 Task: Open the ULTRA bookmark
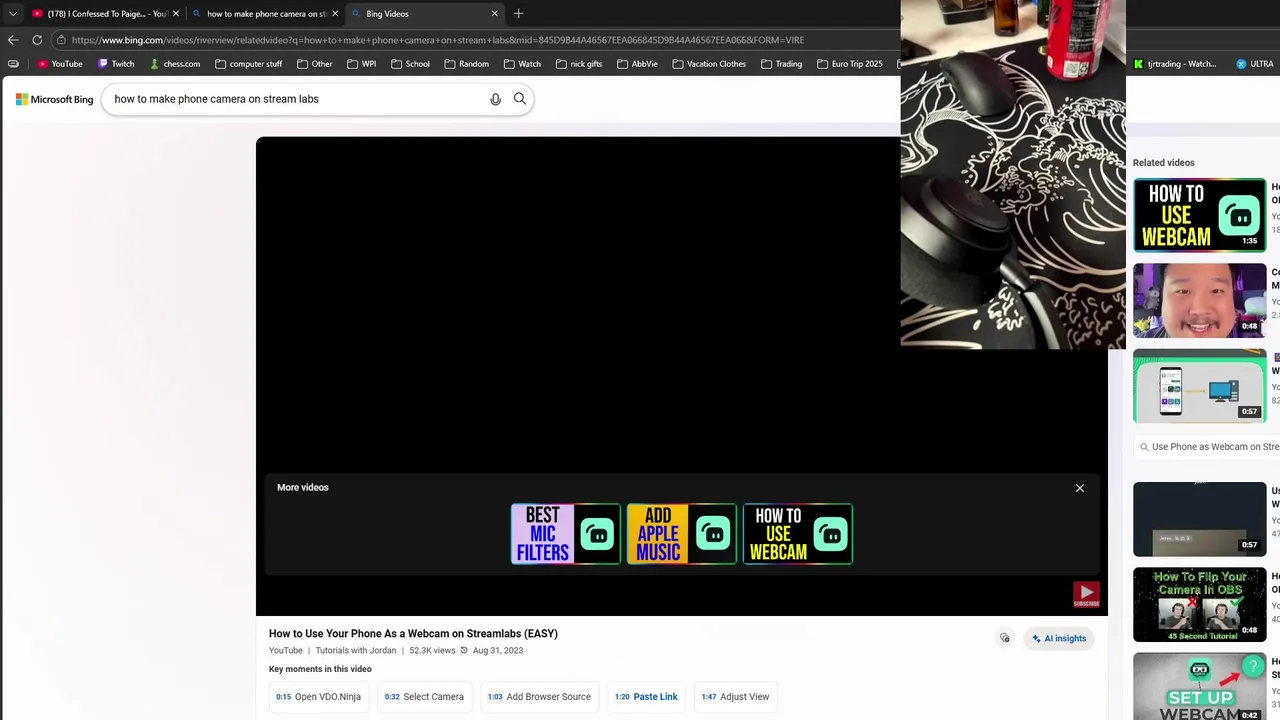click(x=1255, y=64)
